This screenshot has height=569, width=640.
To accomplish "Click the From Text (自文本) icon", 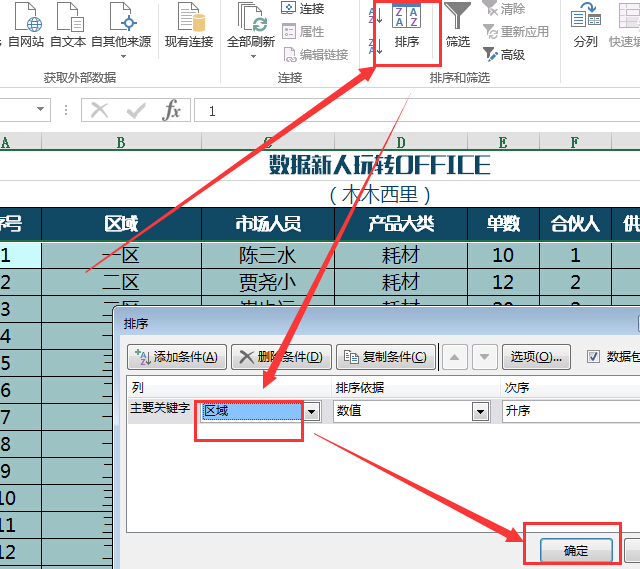I will coord(69,24).
